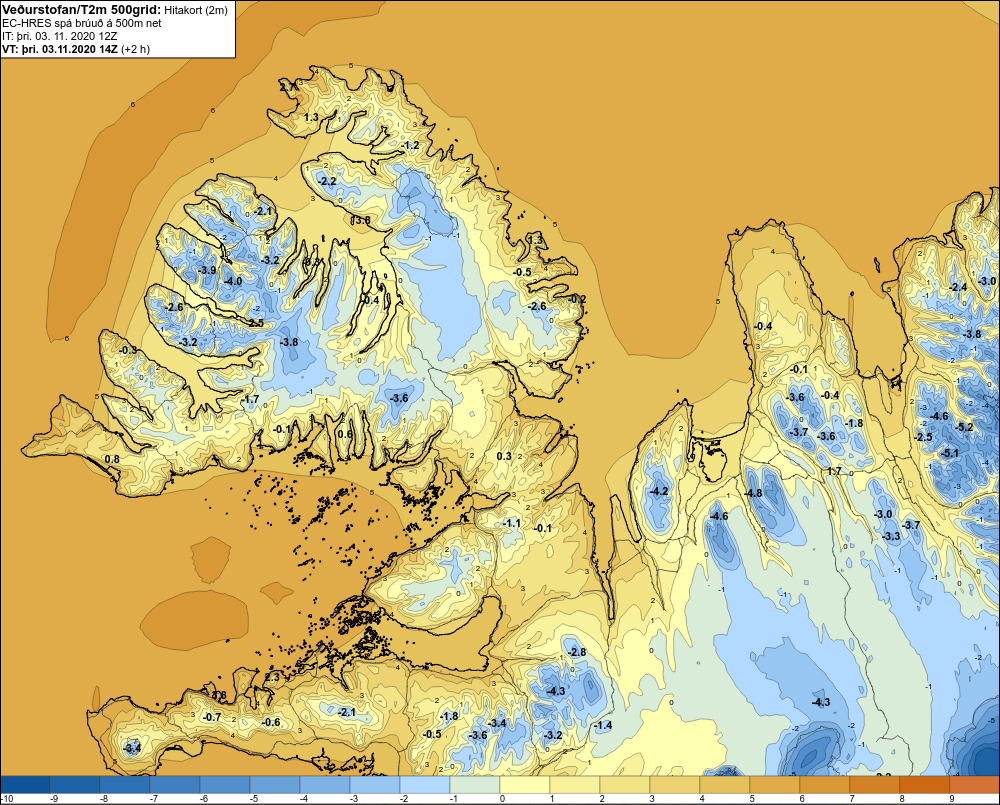Click the -0.2 temperature value on the map
This screenshot has width=1000, height=805.
pos(577,299)
